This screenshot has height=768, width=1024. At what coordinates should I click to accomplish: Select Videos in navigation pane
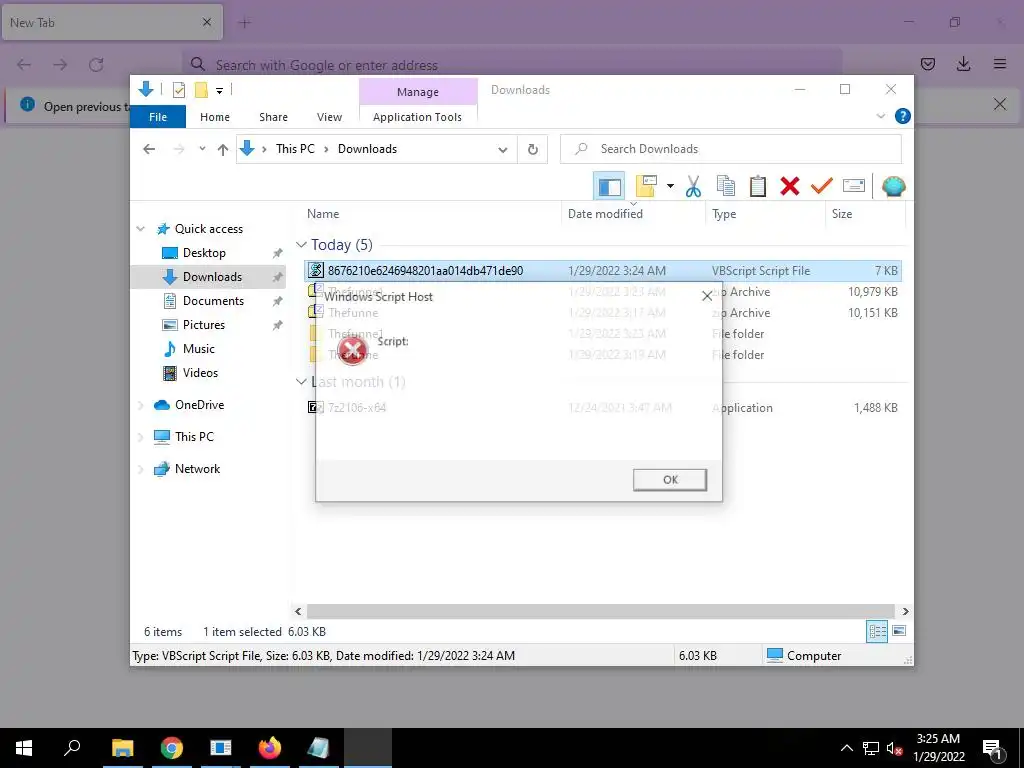(200, 373)
